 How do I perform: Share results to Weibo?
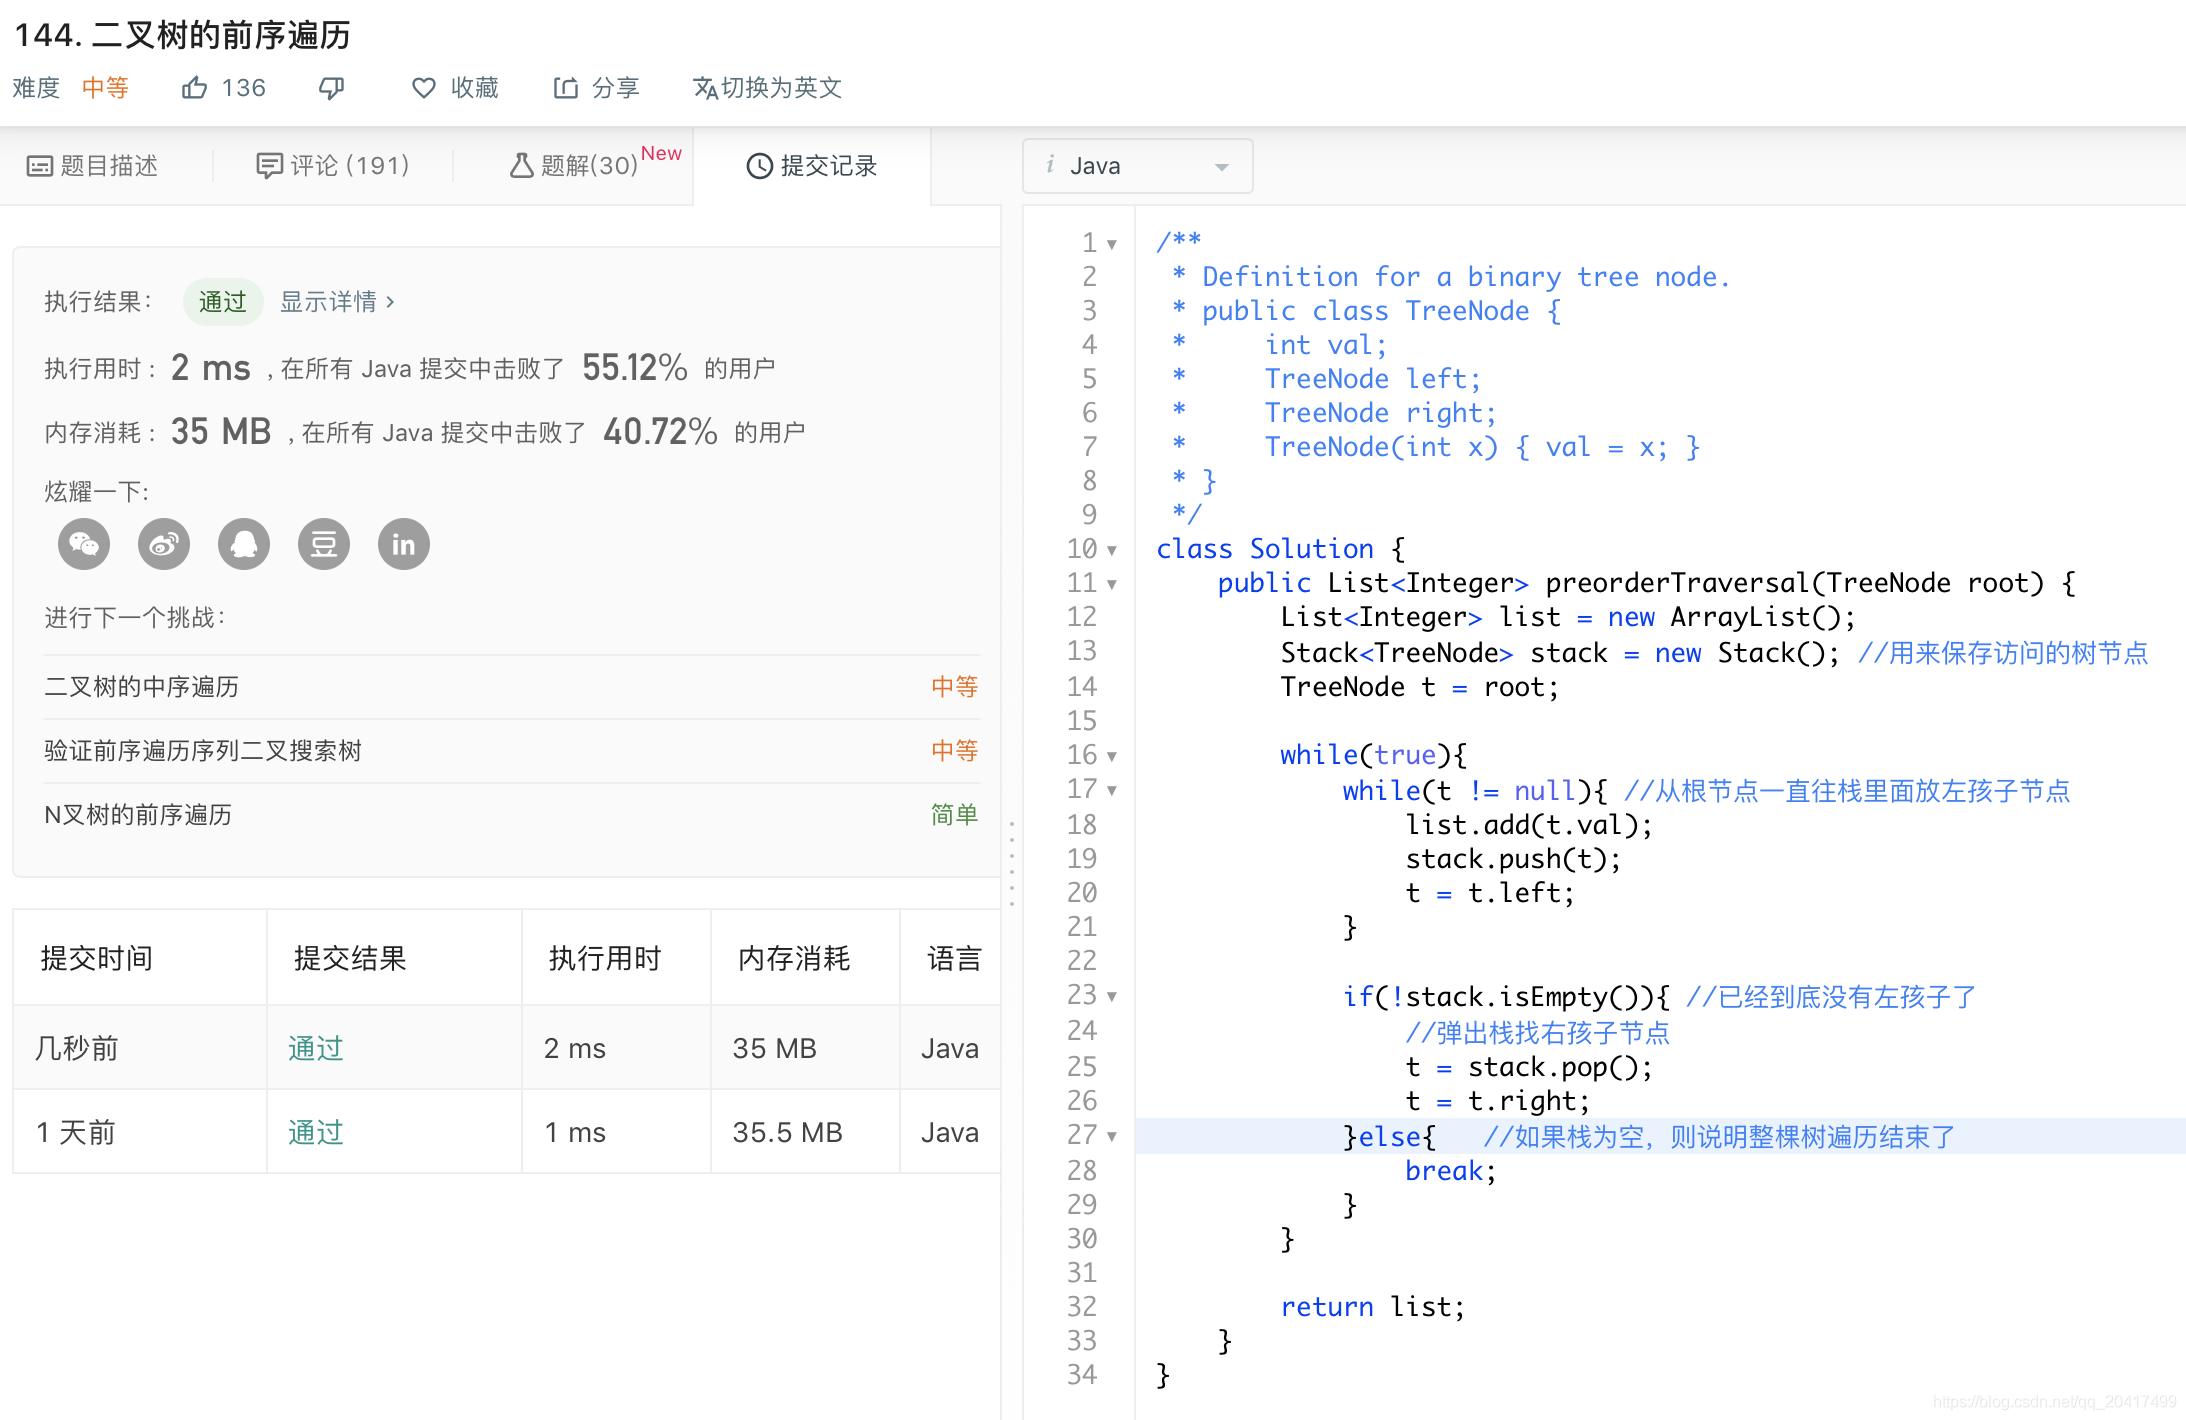pyautogui.click(x=163, y=544)
